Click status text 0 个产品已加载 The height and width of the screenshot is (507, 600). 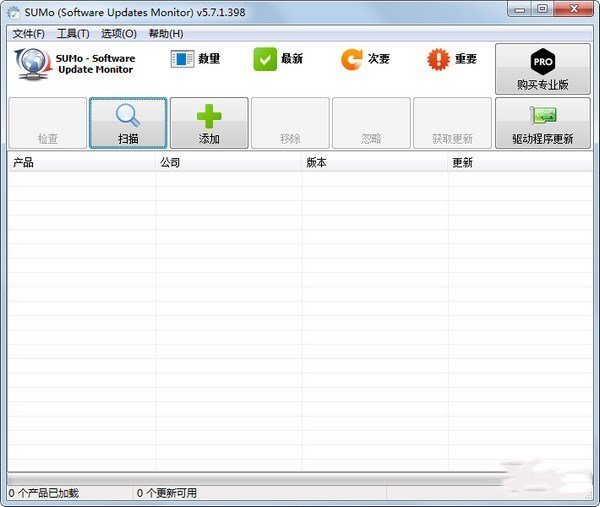pos(44,493)
